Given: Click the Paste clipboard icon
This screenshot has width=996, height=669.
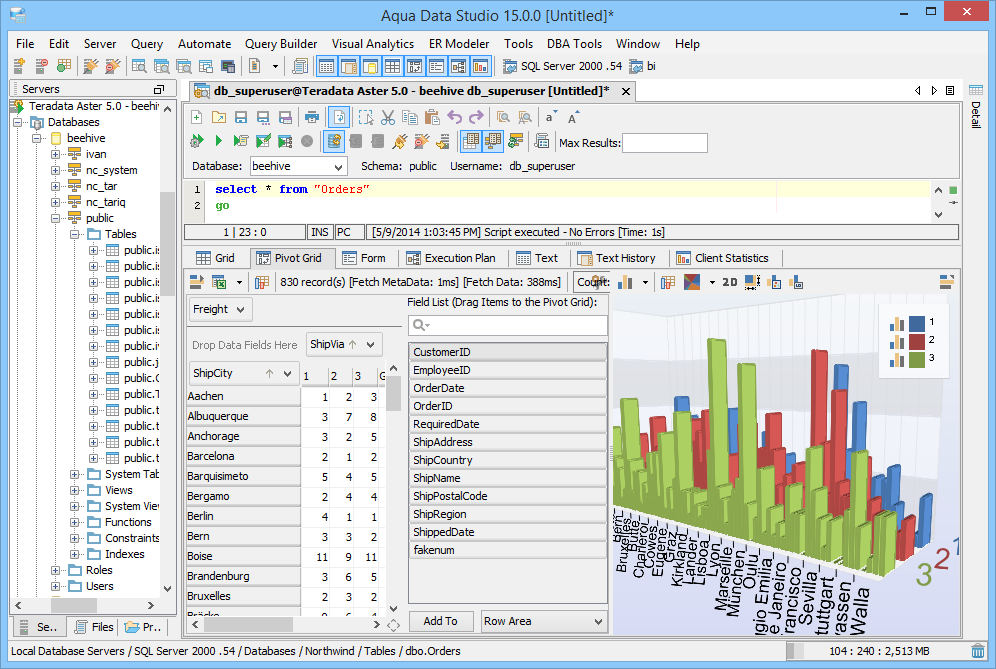Looking at the screenshot, I should (432, 118).
